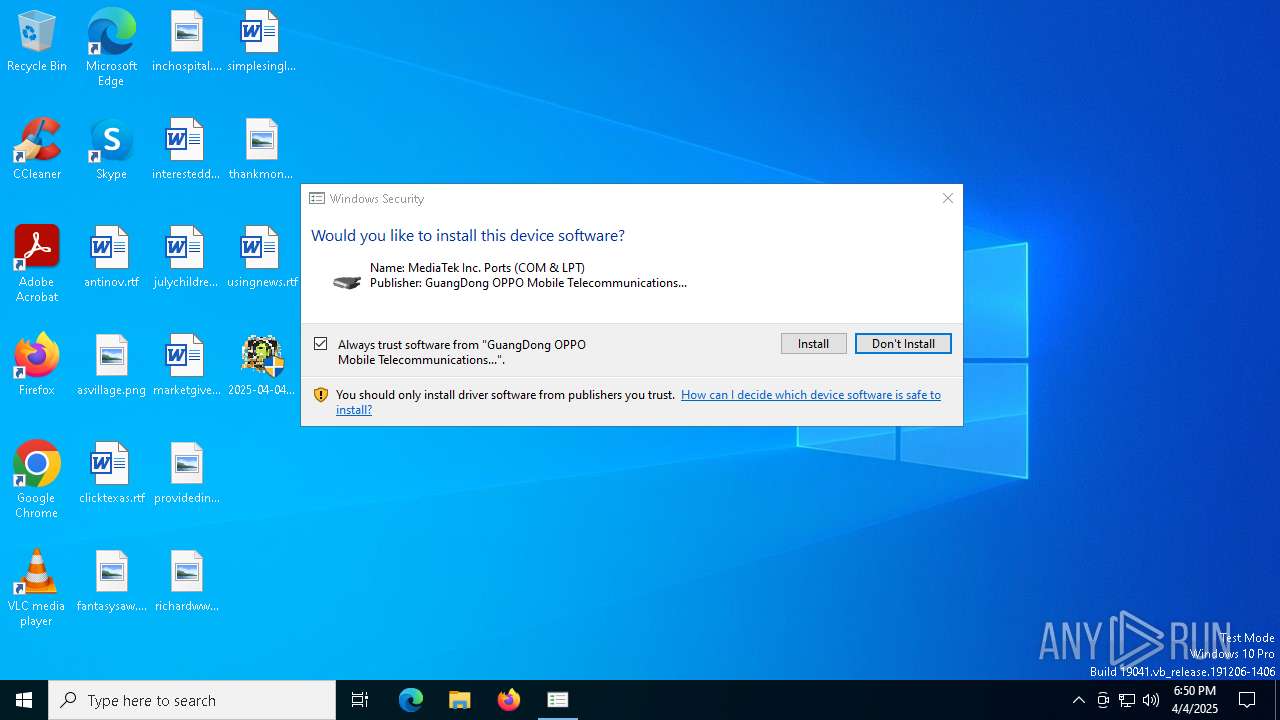This screenshot has width=1280, height=720.
Task: Select the julychildre document icon
Action: pos(186,258)
